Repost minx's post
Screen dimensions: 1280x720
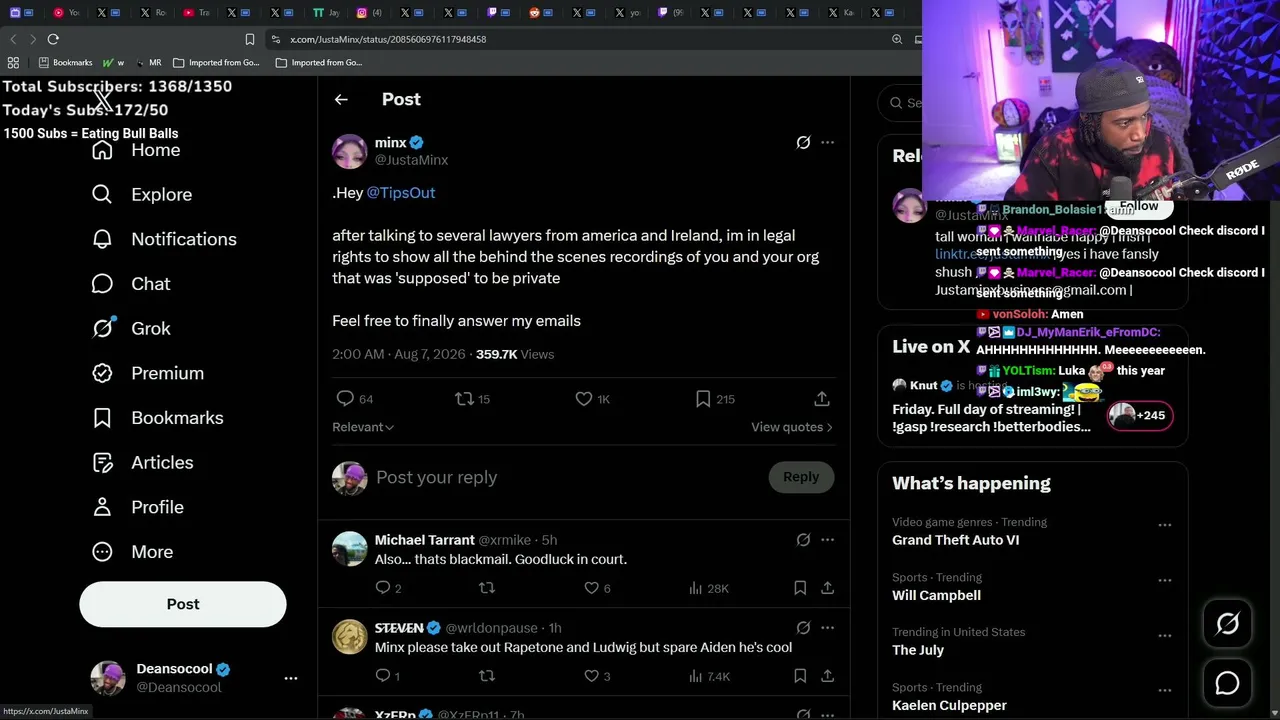464,398
